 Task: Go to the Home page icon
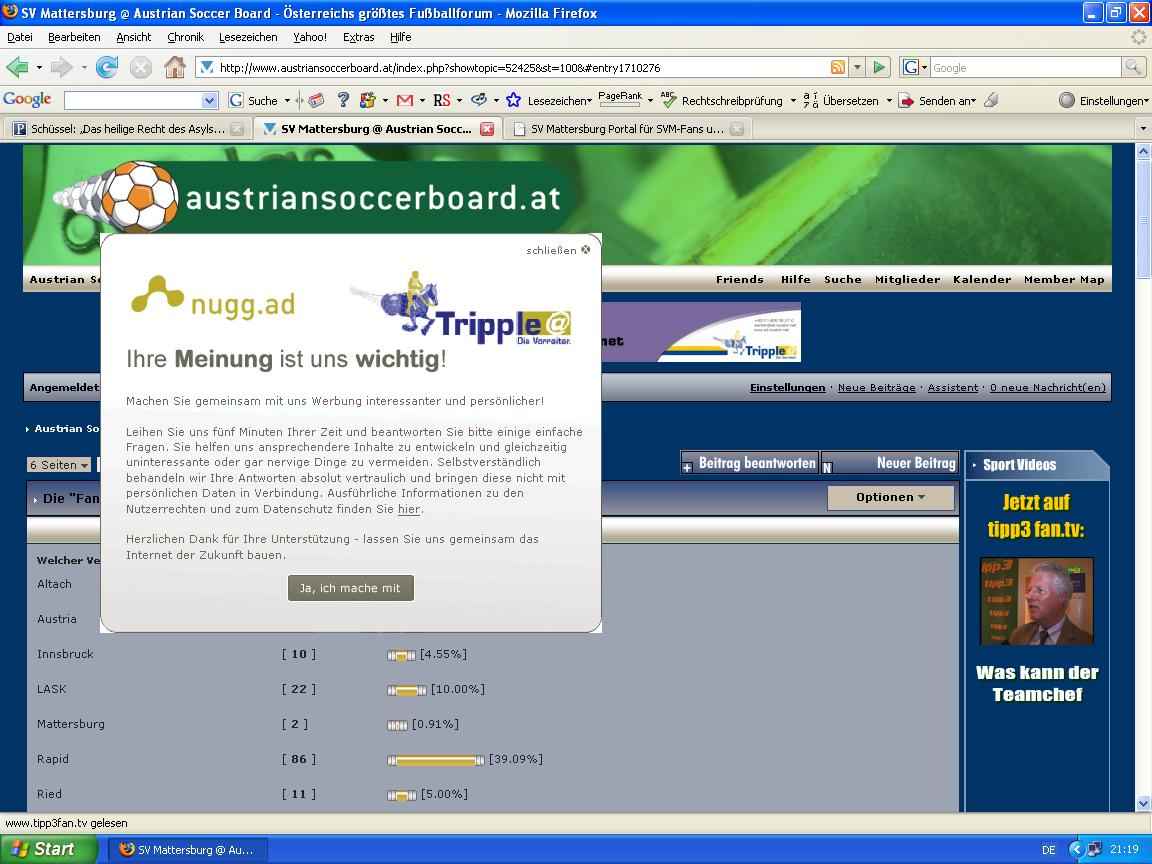(175, 68)
